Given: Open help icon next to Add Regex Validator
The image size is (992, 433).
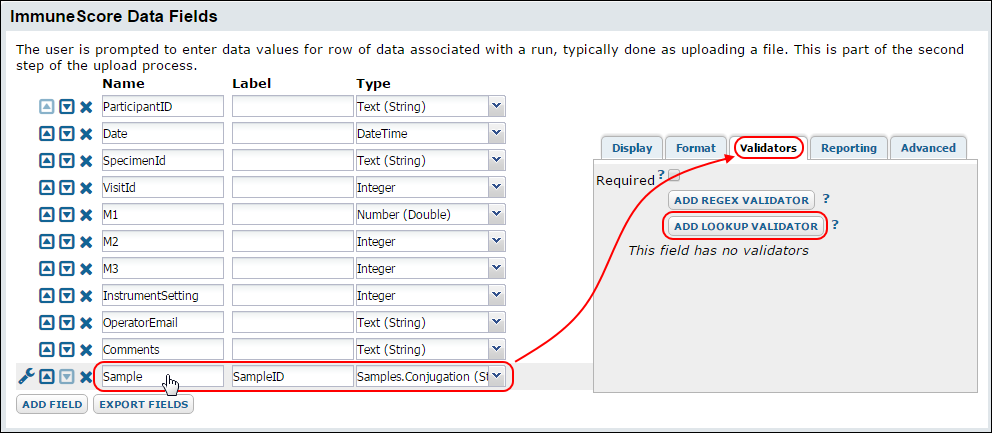Looking at the screenshot, I should 826,199.
